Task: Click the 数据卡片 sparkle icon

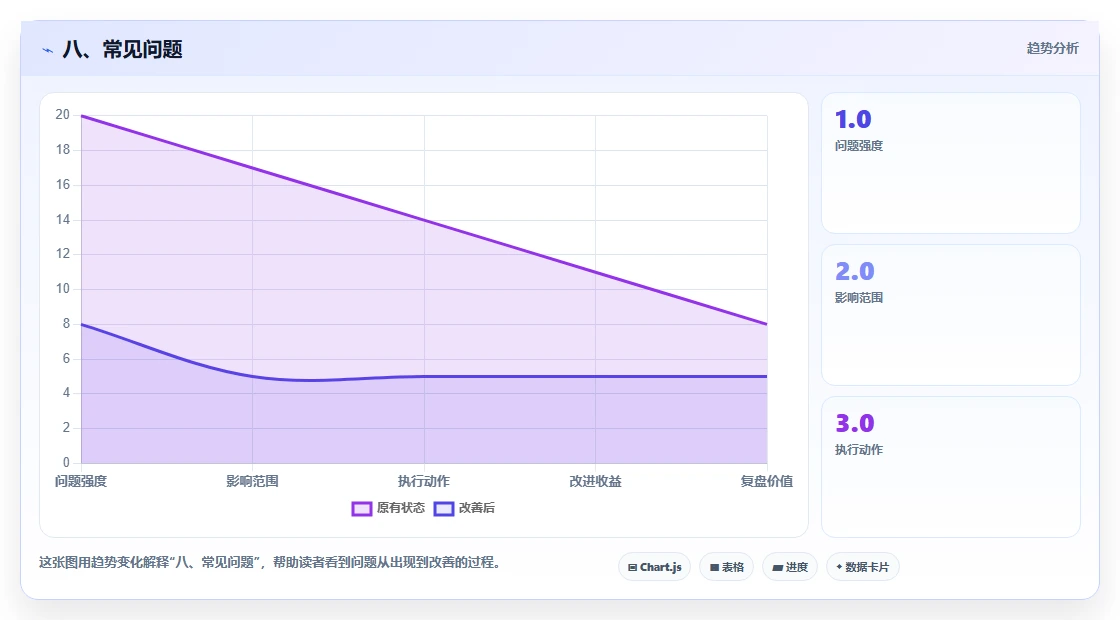Action: [x=839, y=567]
